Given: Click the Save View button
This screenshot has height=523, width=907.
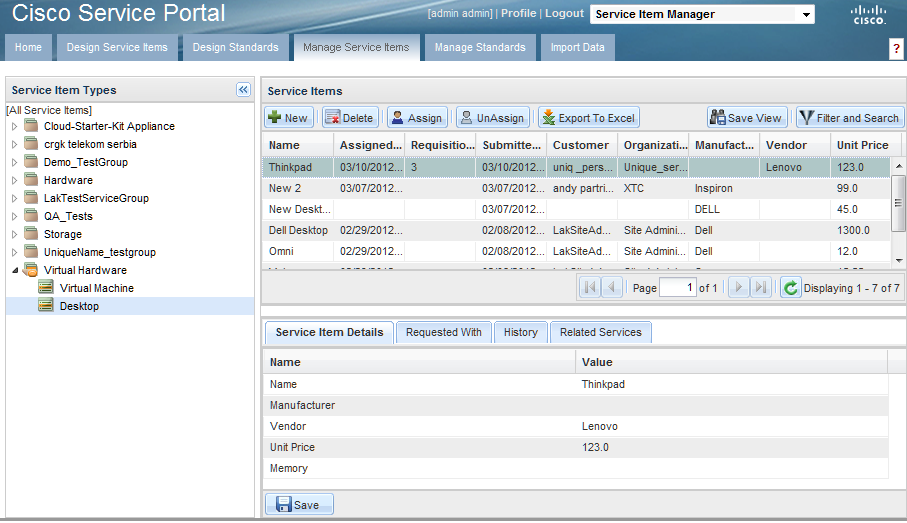Looking at the screenshot, I should pos(746,118).
